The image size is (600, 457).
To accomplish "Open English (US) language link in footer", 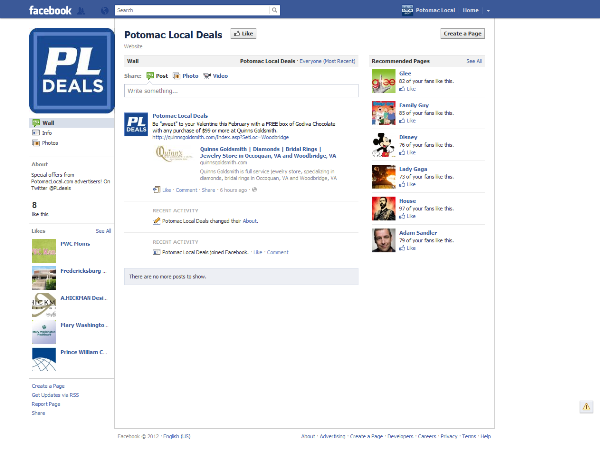I will pos(176,436).
